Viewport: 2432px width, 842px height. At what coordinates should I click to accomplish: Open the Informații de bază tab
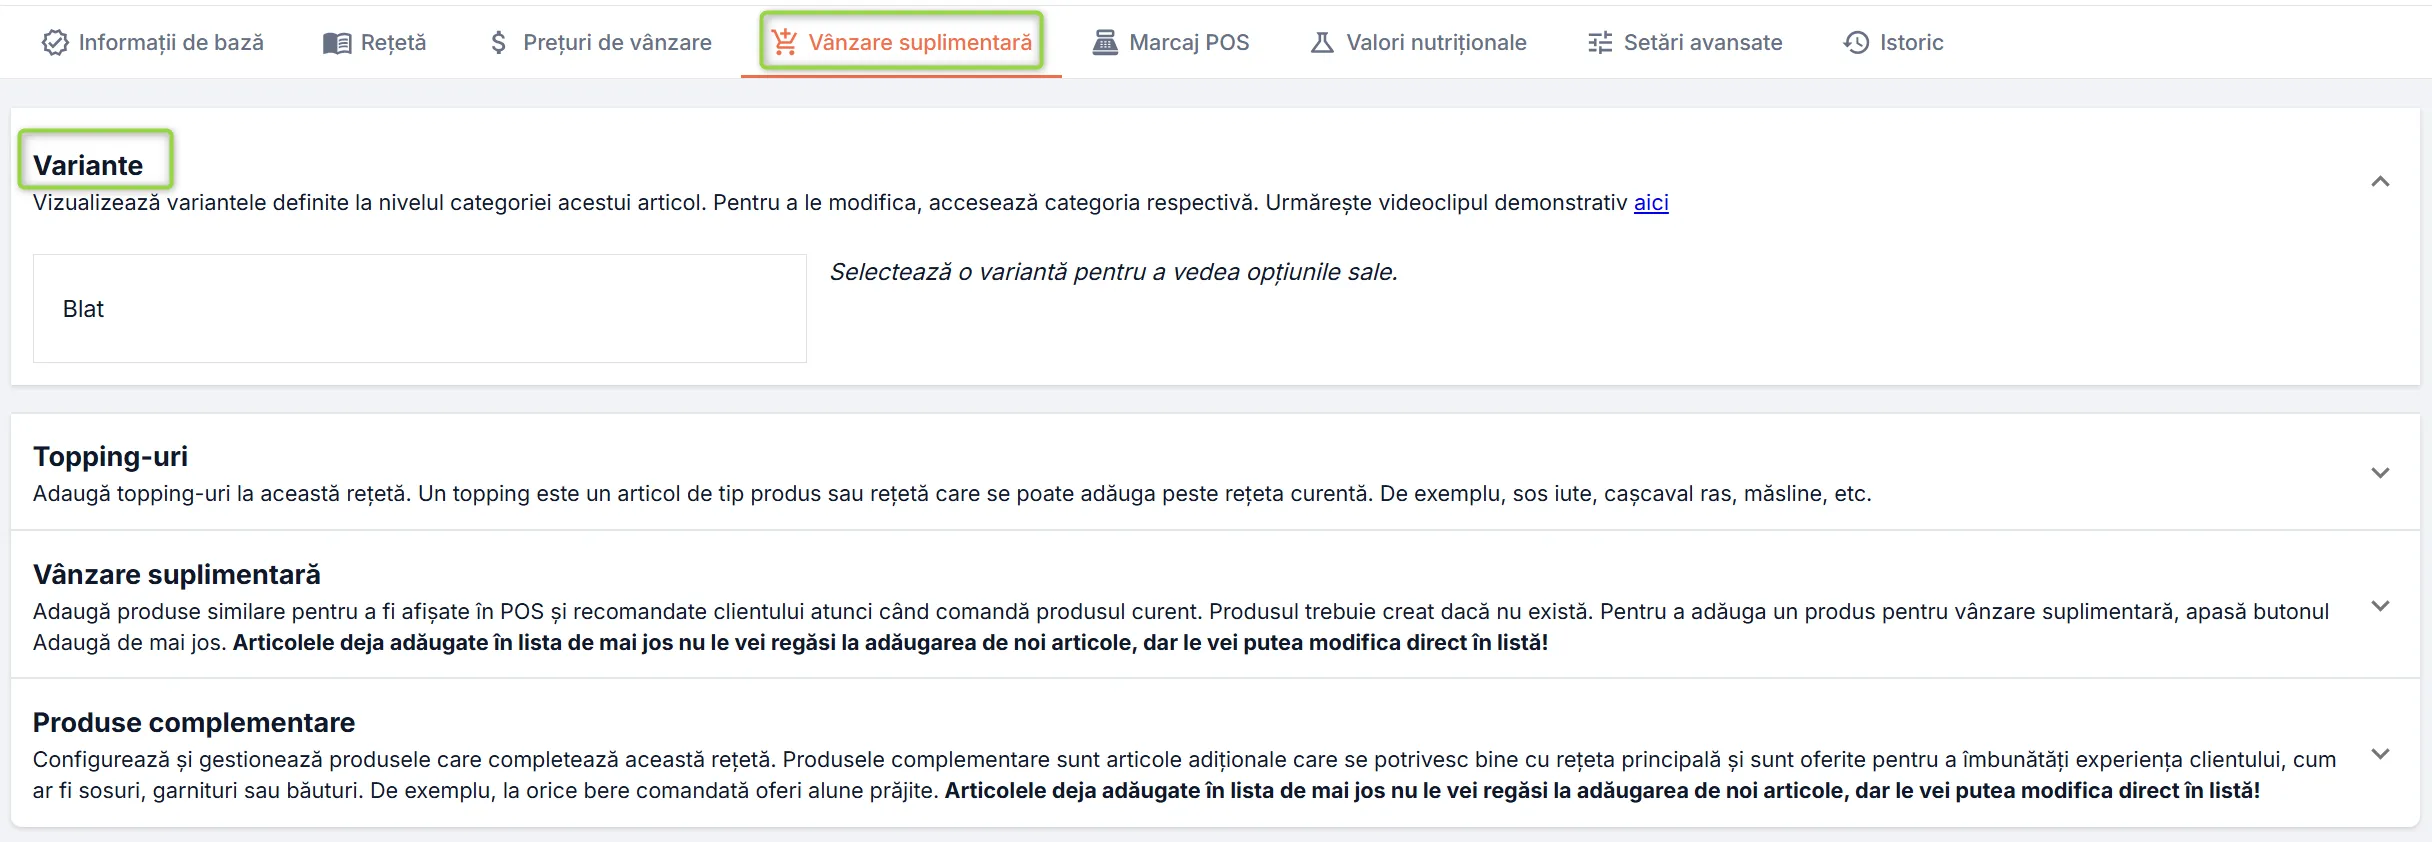[153, 42]
